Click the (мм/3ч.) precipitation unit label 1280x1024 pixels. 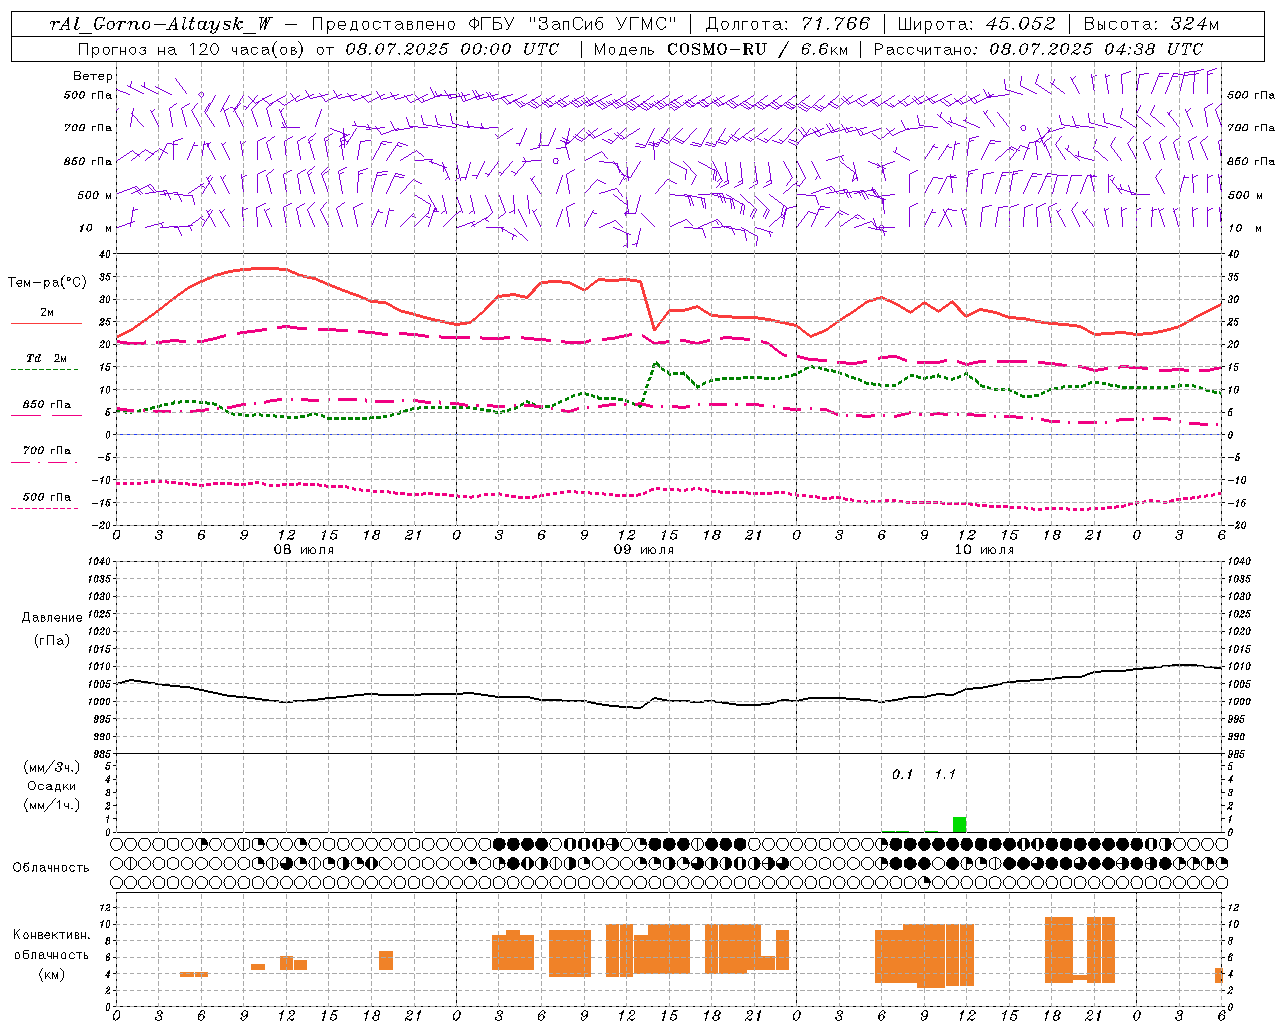click(x=52, y=767)
